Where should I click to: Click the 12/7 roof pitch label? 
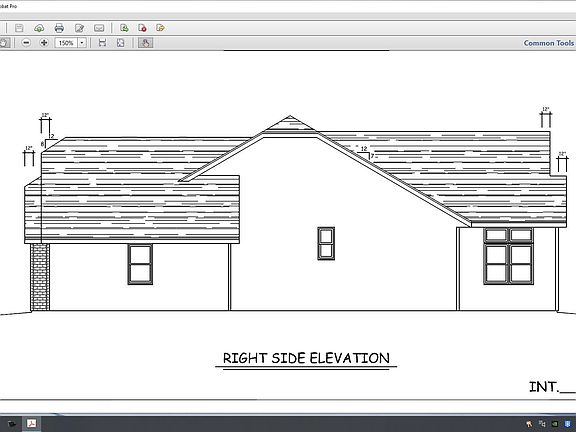[x=366, y=153]
